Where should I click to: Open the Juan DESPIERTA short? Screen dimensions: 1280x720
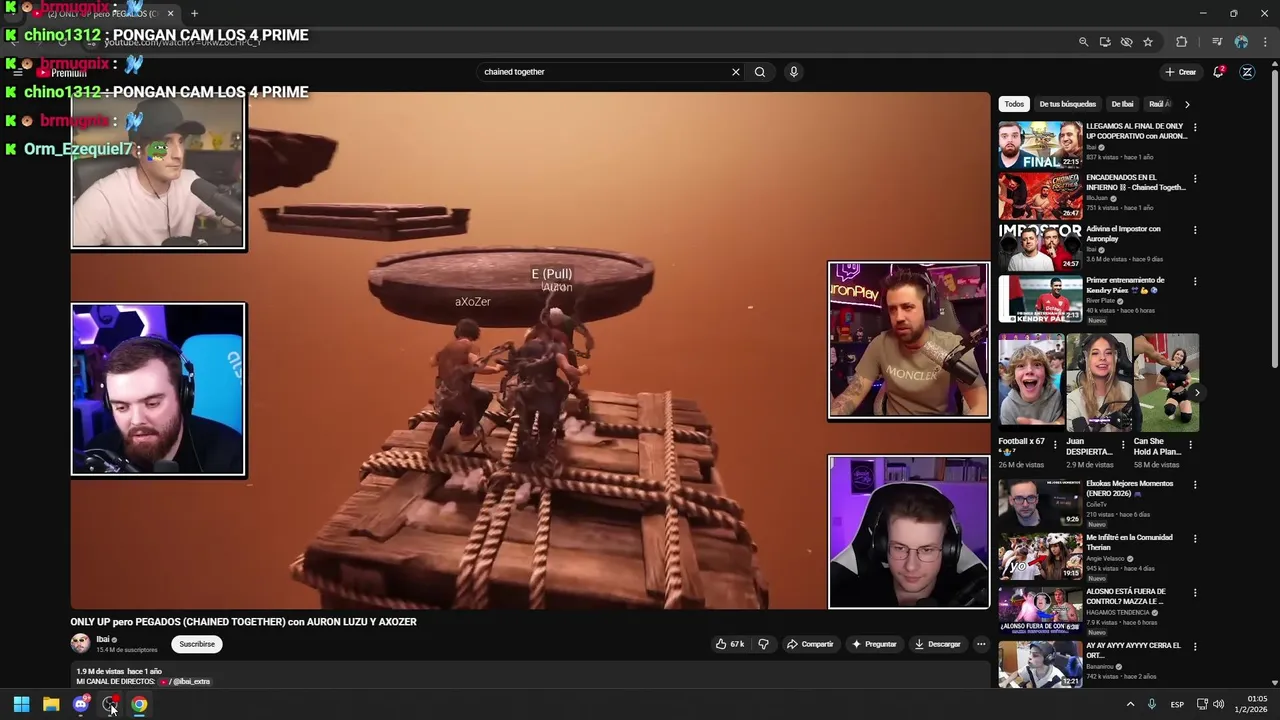tap(1099, 383)
